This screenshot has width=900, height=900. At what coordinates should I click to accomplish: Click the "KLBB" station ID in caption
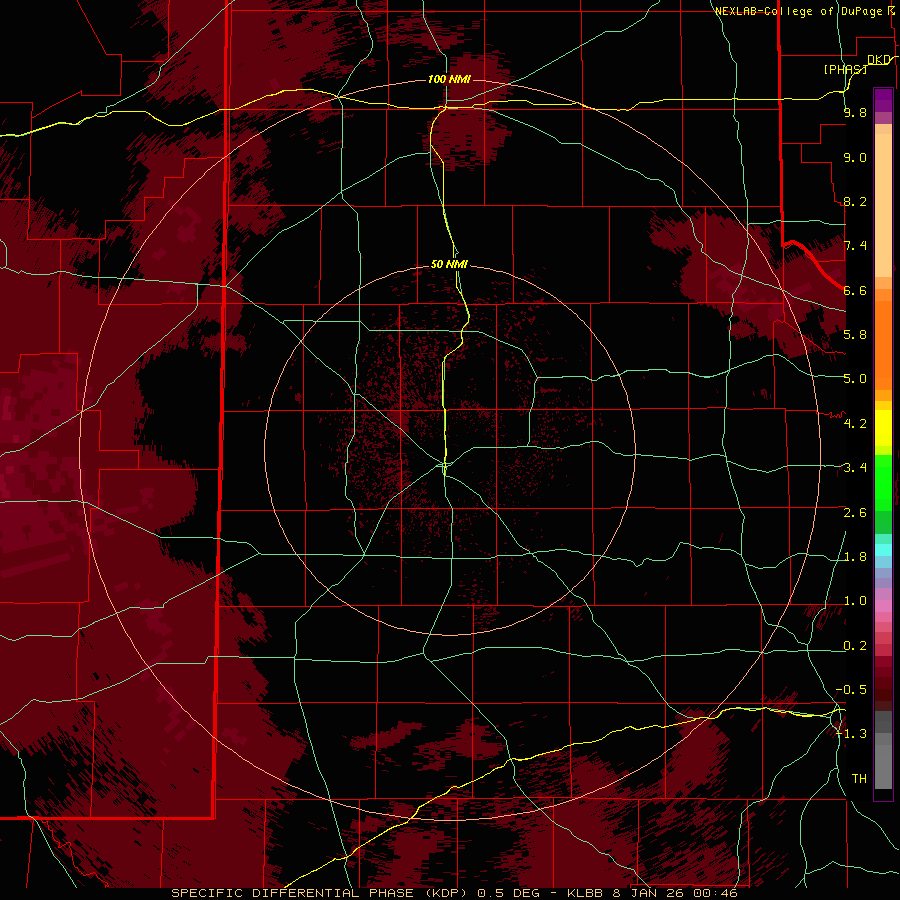pyautogui.click(x=585, y=893)
